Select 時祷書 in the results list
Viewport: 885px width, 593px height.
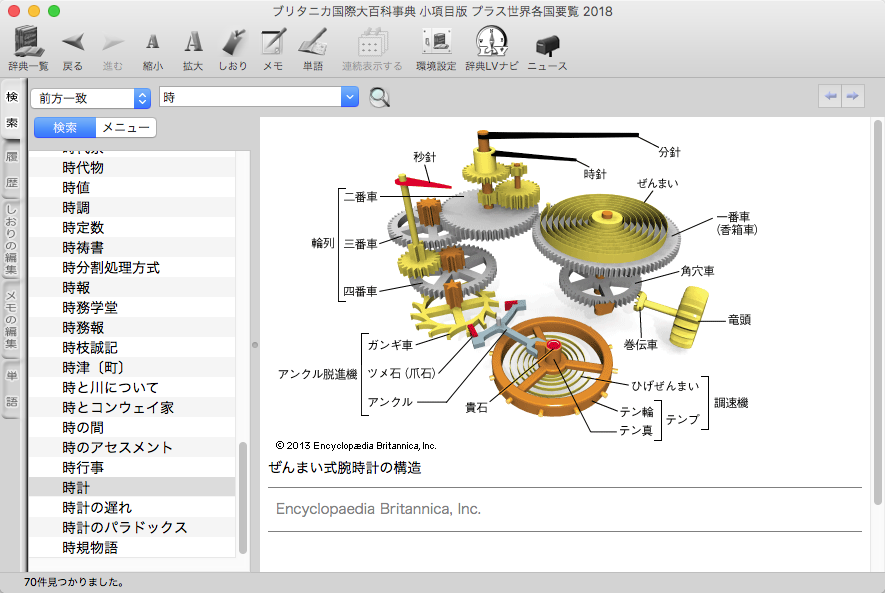pyautogui.click(x=132, y=248)
